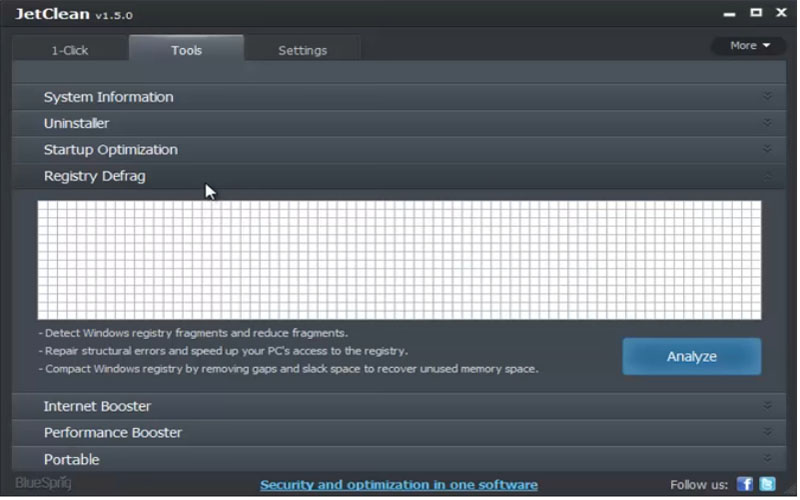The image size is (800, 500).
Task: Open the Security and optimization software link
Action: coord(399,485)
